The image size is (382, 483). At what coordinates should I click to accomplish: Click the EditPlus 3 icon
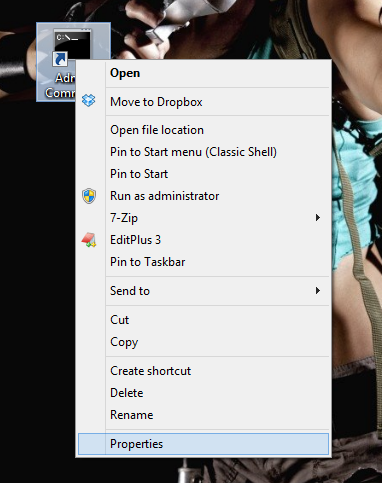(x=89, y=240)
